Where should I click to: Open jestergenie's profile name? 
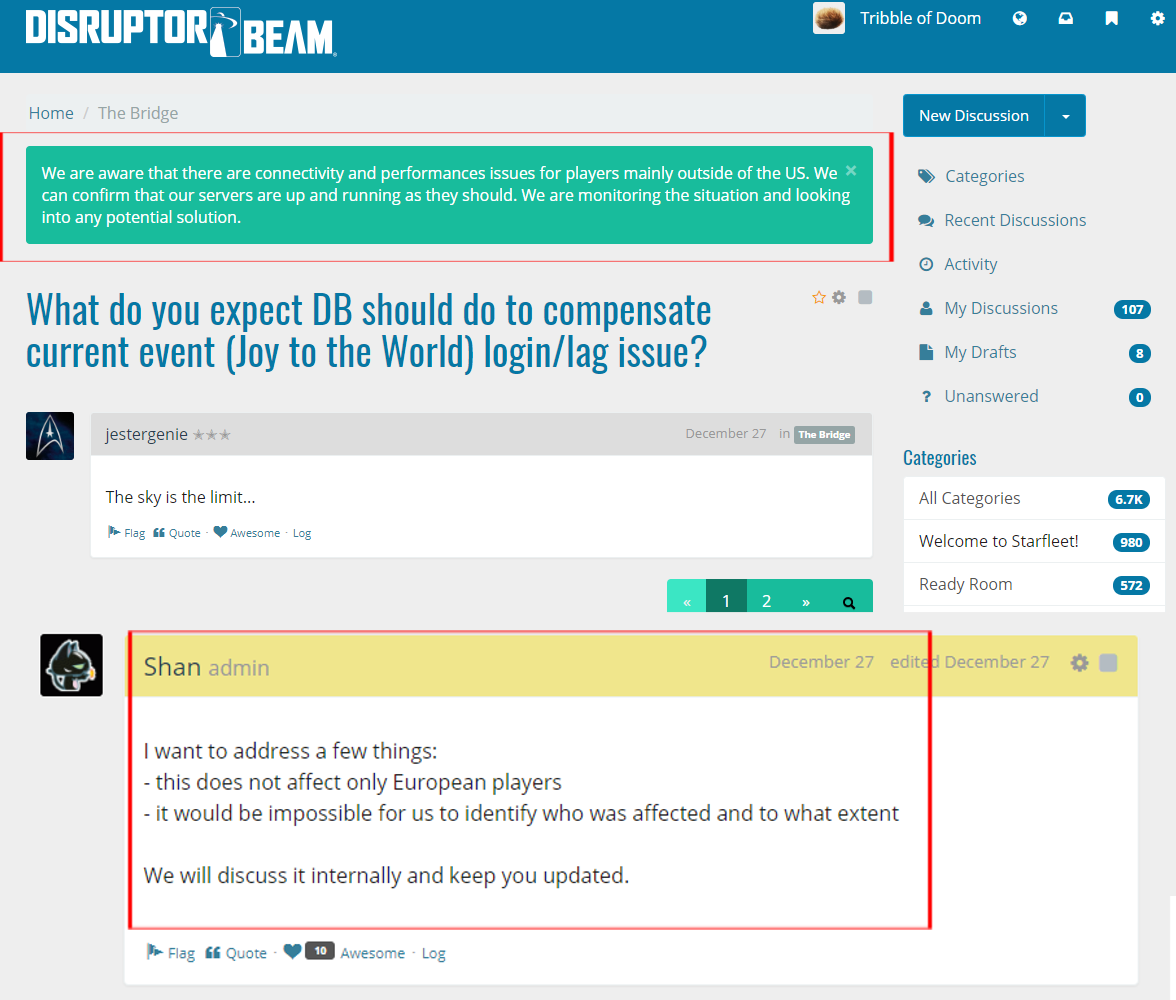click(x=146, y=434)
